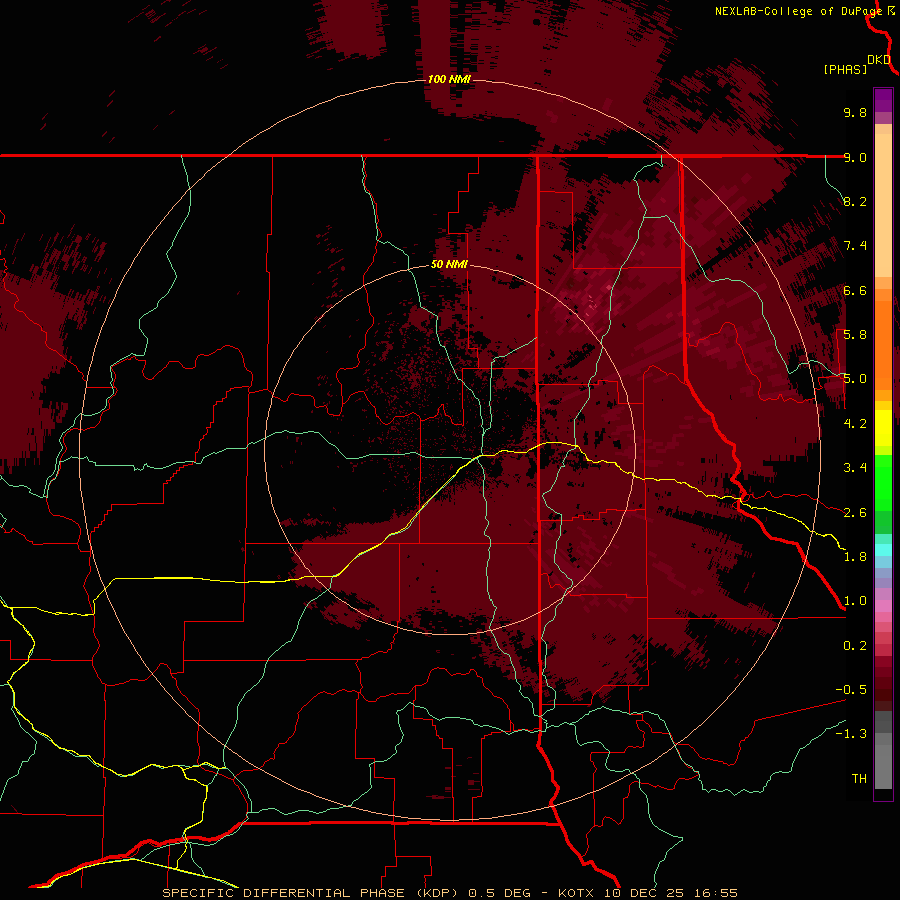Click the DKD label above the legend

click(x=879, y=60)
